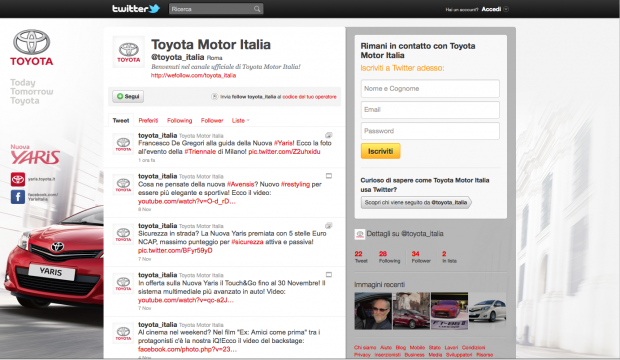Viewport: 620px width, 360px height.
Task: Open the recent image of dark red car on street
Action: [x=411, y=311]
